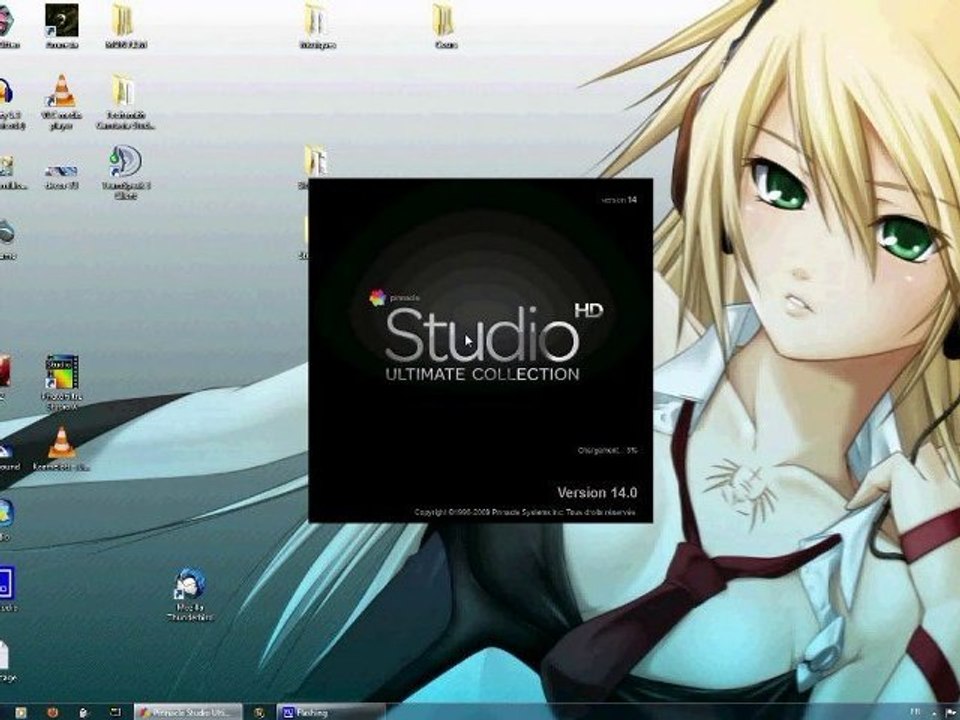This screenshot has width=960, height=720.
Task: Click the Studio HD logo on the splash
Action: (x=493, y=332)
